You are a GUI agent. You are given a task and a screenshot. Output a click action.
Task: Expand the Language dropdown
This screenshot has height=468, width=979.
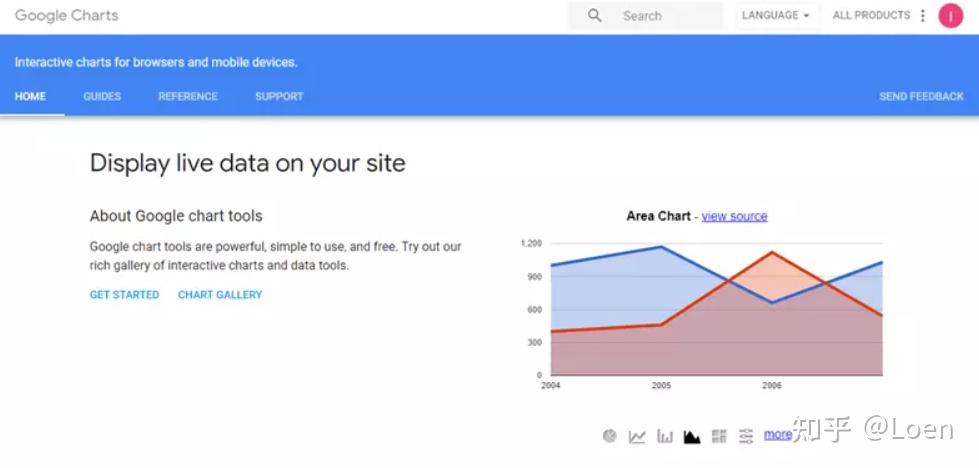[776, 16]
